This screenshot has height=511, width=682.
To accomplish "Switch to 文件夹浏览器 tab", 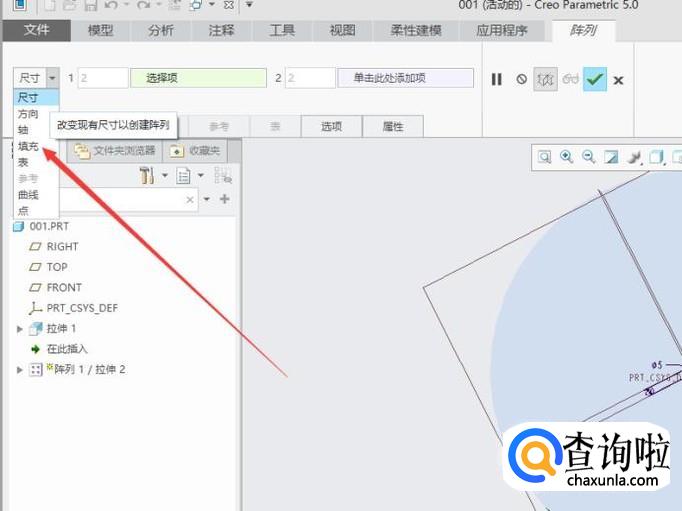I will tap(115, 151).
